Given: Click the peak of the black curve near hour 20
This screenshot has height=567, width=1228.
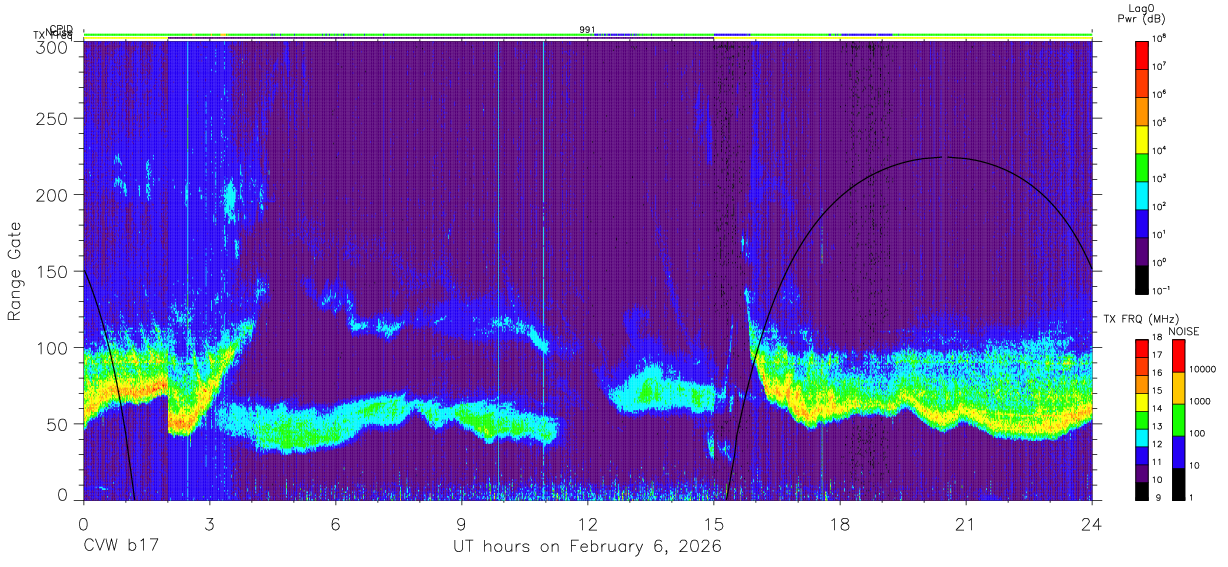Looking at the screenshot, I should [944, 157].
